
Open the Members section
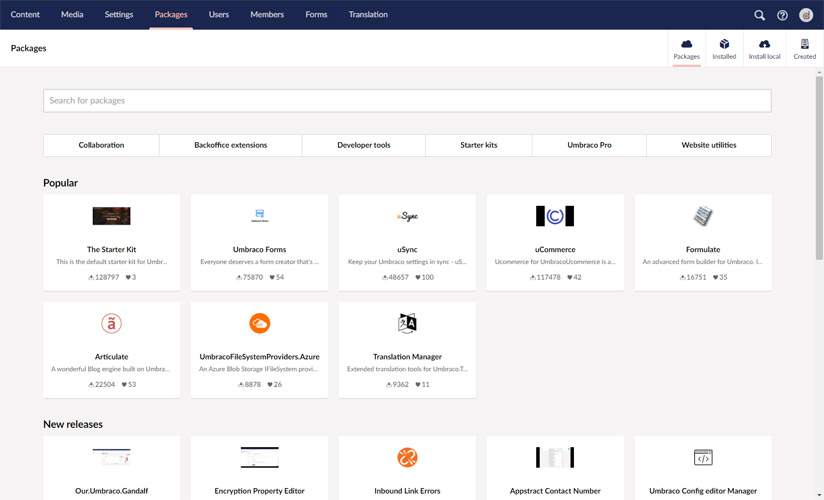click(267, 15)
